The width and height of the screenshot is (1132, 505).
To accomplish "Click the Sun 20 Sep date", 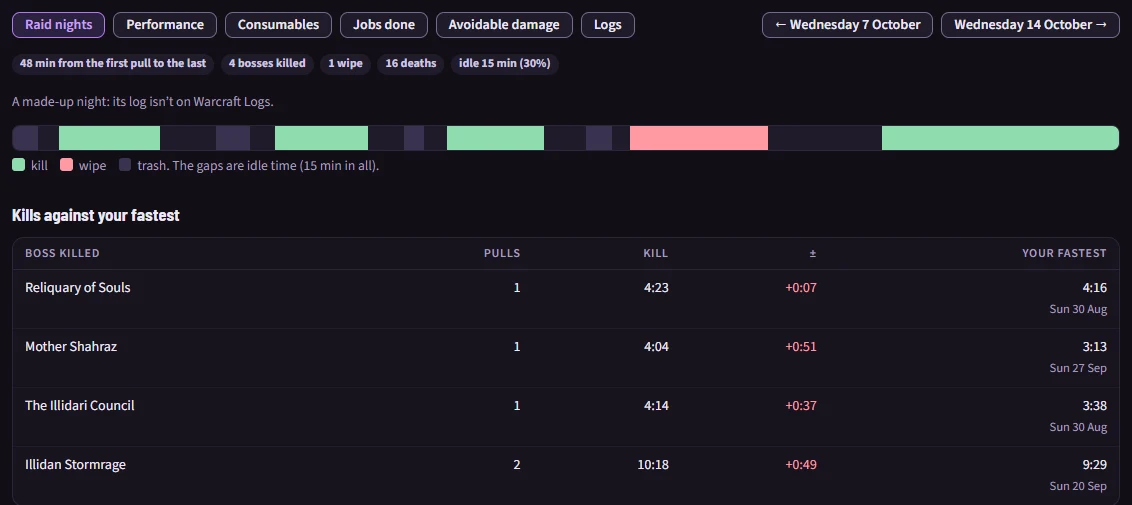I will (x=1078, y=486).
